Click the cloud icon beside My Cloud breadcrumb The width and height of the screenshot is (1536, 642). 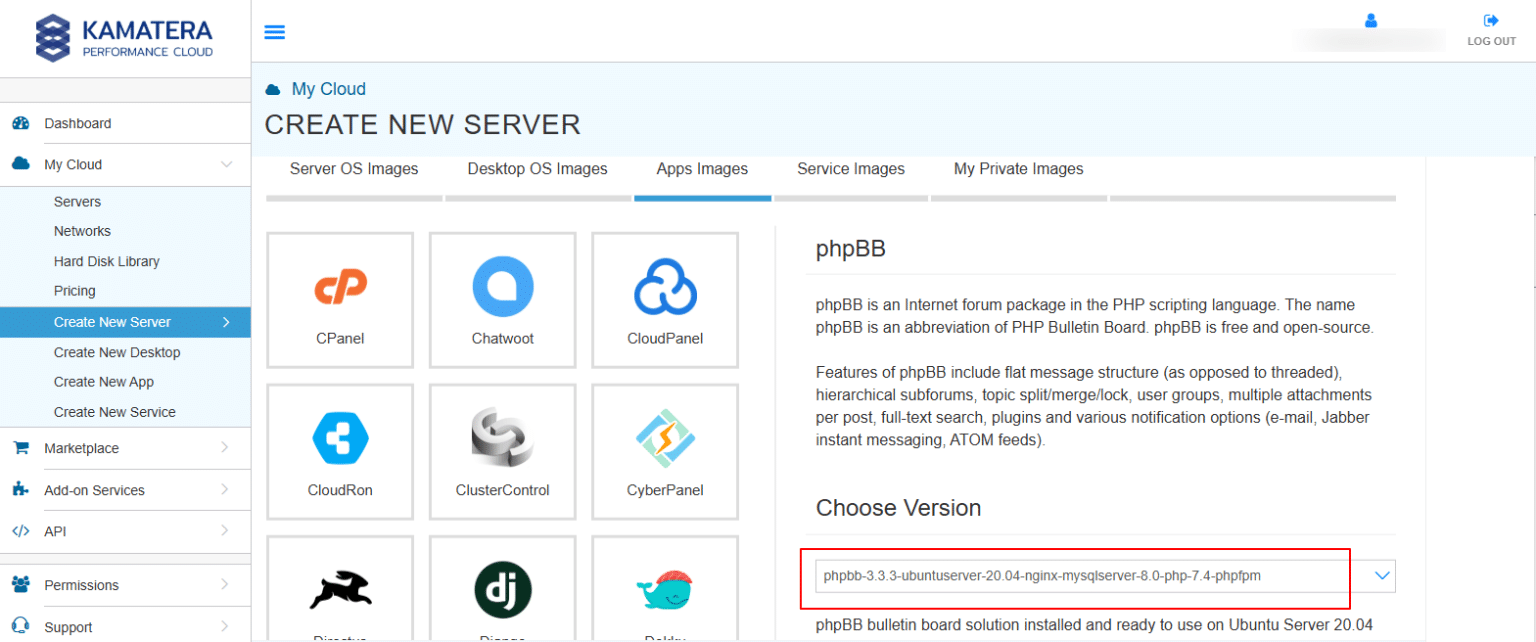pos(272,90)
